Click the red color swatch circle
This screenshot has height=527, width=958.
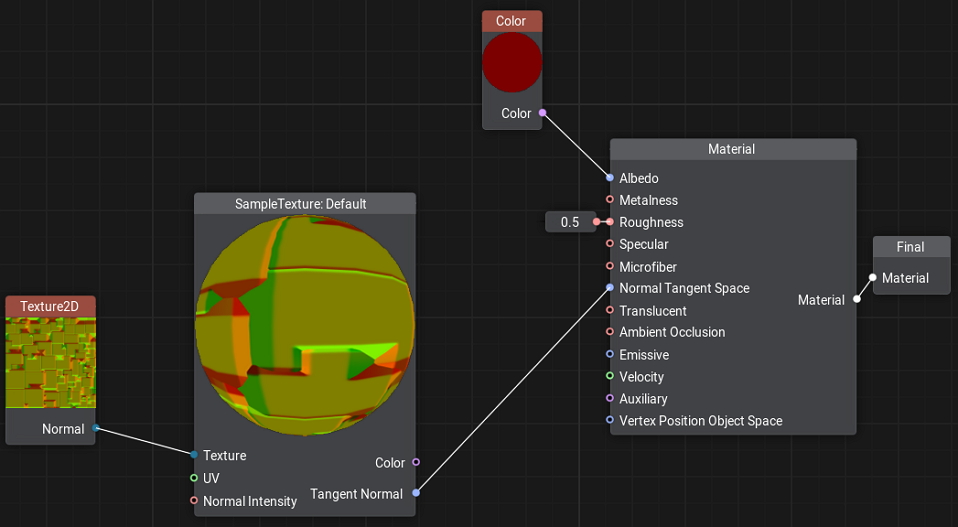pyautogui.click(x=512, y=62)
